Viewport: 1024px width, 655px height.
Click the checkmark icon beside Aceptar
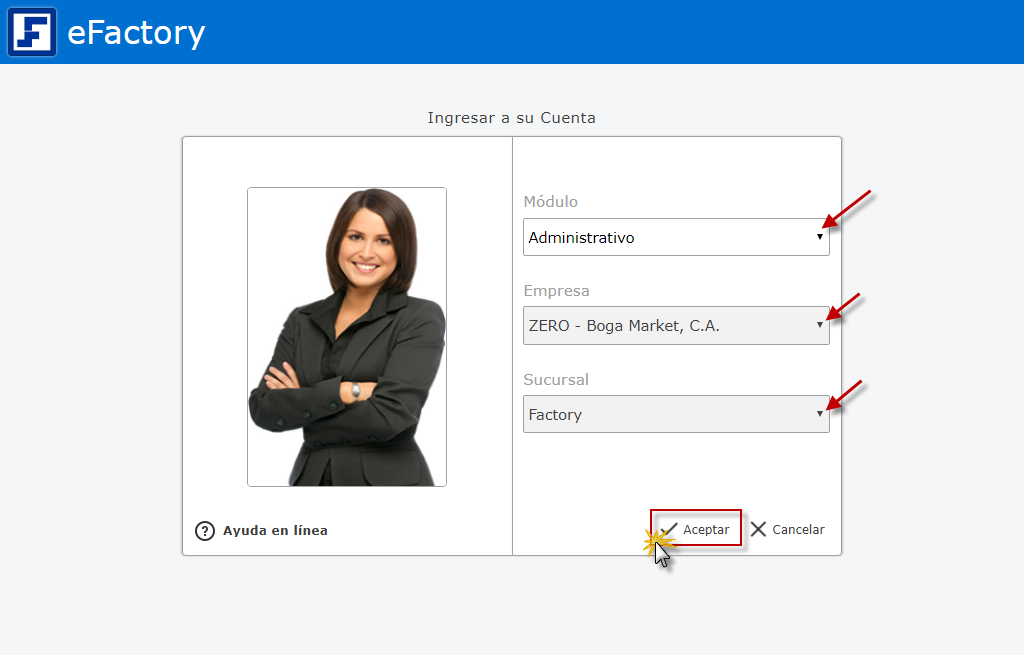click(x=669, y=529)
